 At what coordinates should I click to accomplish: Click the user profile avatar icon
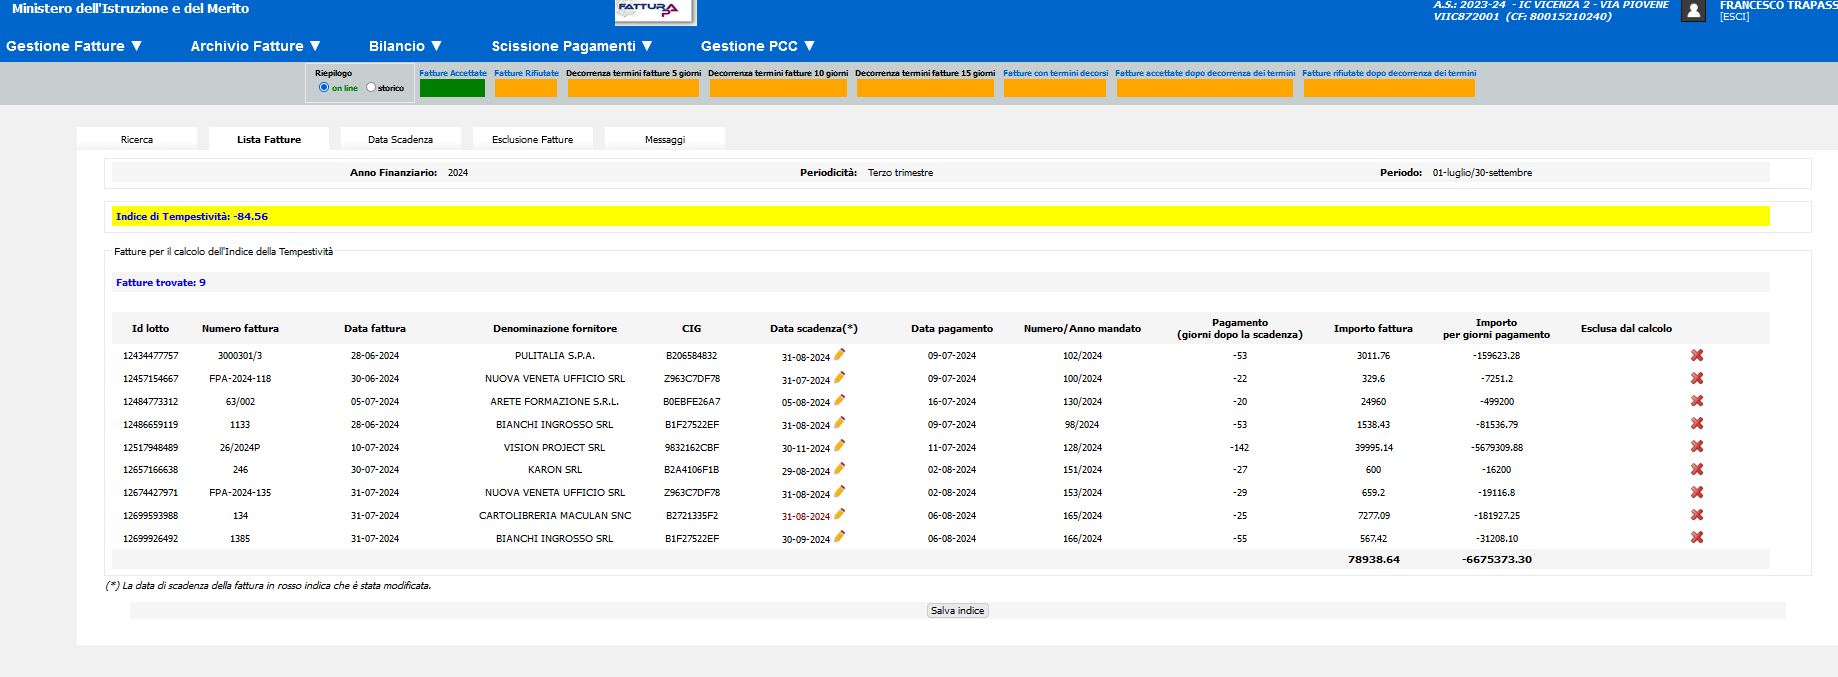click(x=1693, y=11)
